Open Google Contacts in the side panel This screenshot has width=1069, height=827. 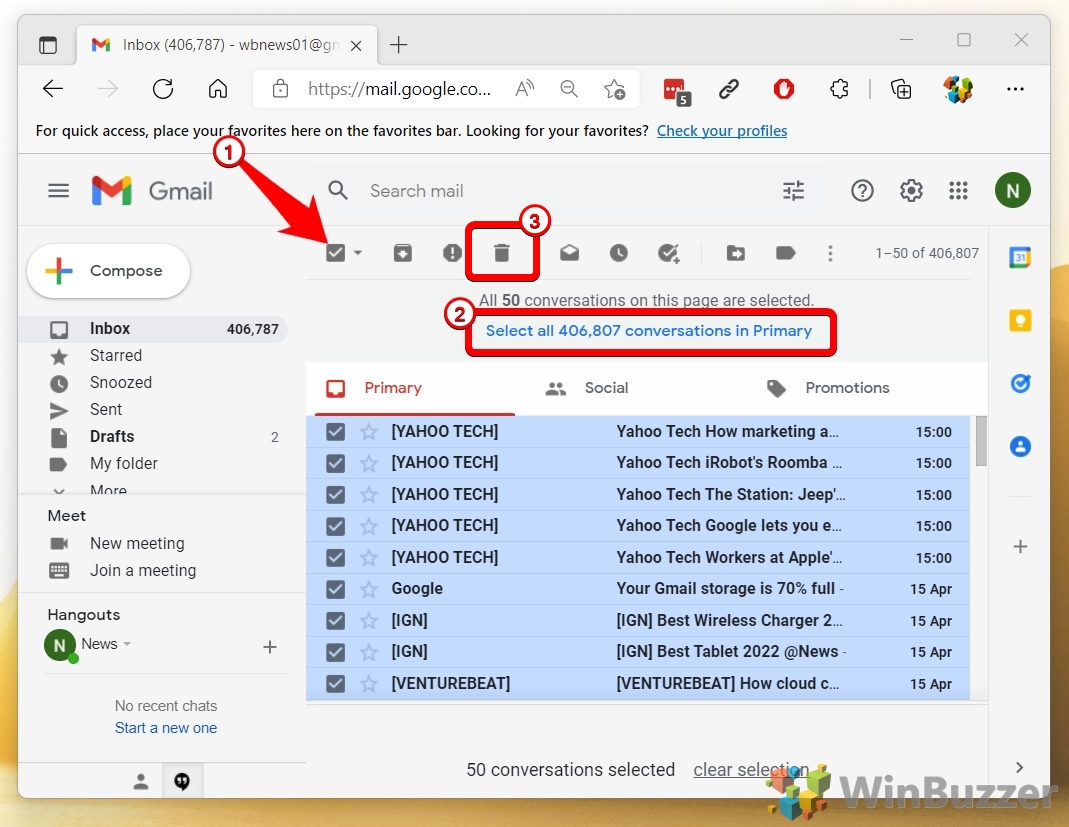1020,447
